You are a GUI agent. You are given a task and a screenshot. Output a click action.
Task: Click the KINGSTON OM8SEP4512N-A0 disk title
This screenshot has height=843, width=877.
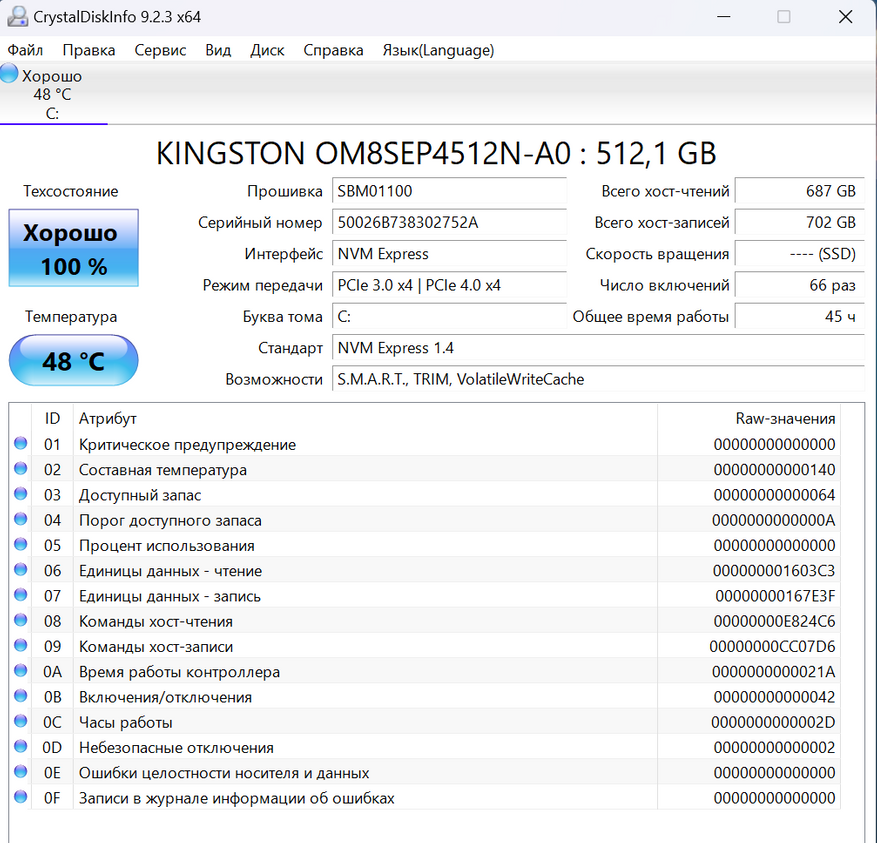436,153
